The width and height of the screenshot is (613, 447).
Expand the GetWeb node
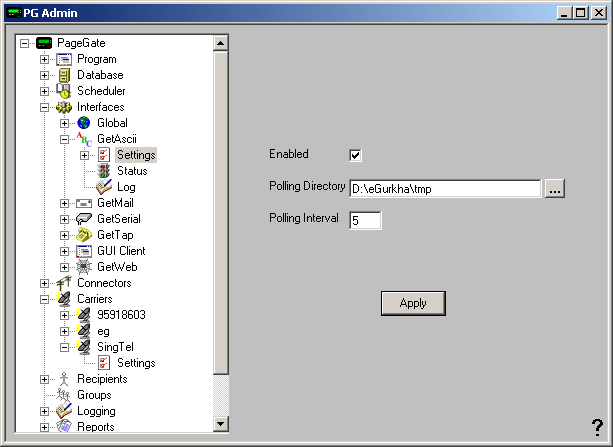(x=64, y=267)
